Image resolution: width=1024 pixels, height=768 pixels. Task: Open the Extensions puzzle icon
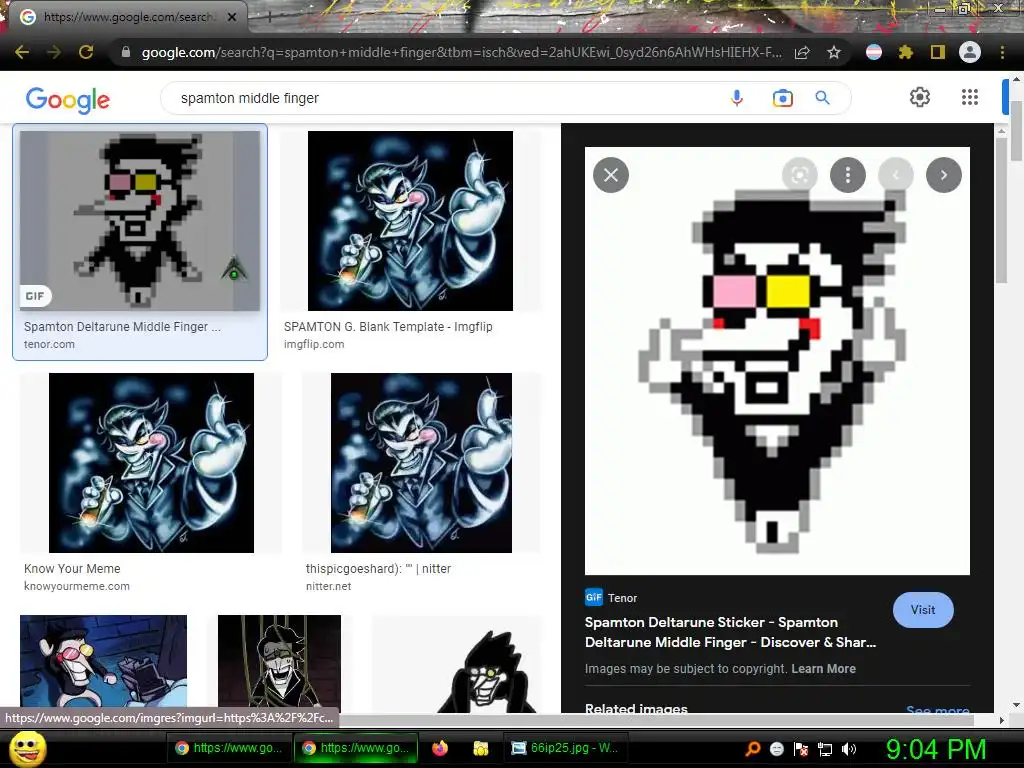click(905, 52)
